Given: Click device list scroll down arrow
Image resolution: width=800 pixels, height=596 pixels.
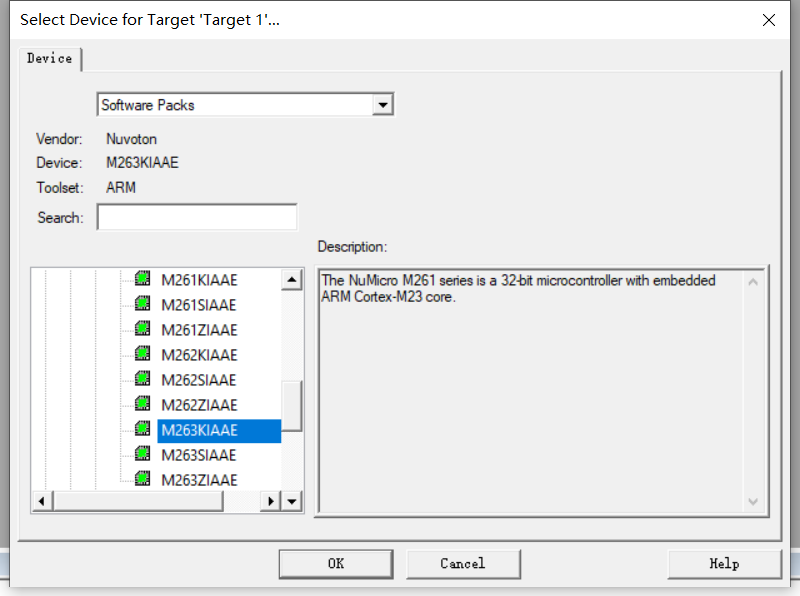Looking at the screenshot, I should click(292, 502).
